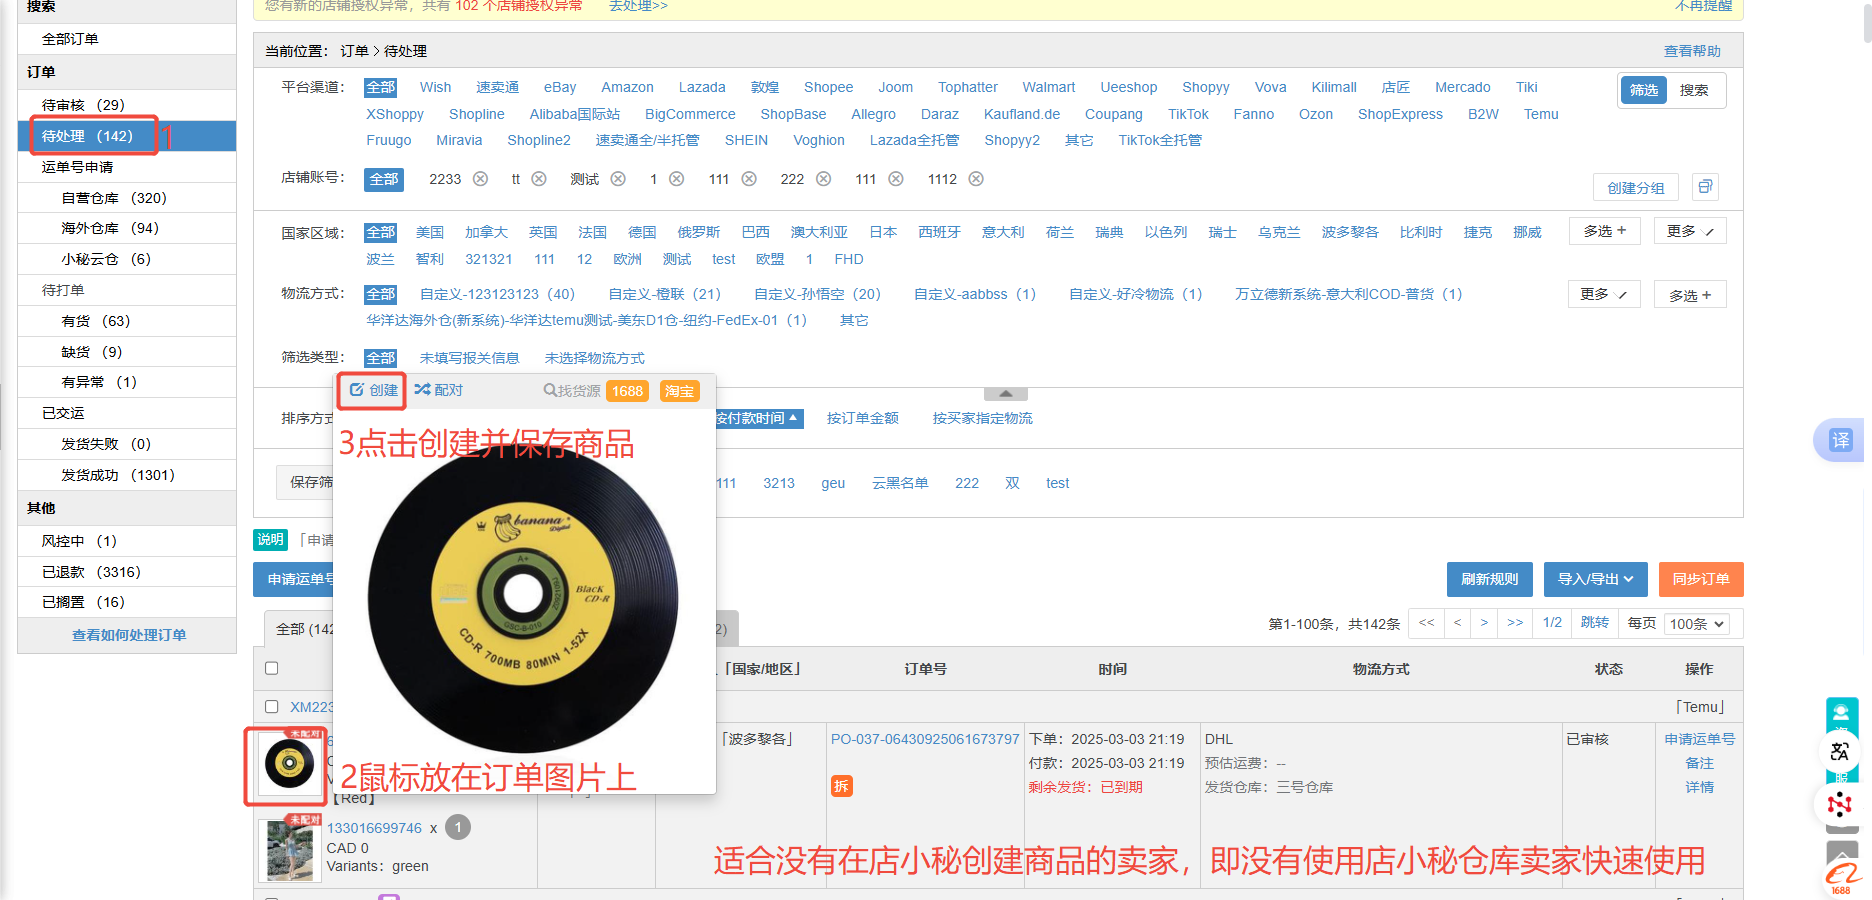This screenshot has height=900, width=1872.
Task: Click the 同步订单 button
Action: (1701, 579)
